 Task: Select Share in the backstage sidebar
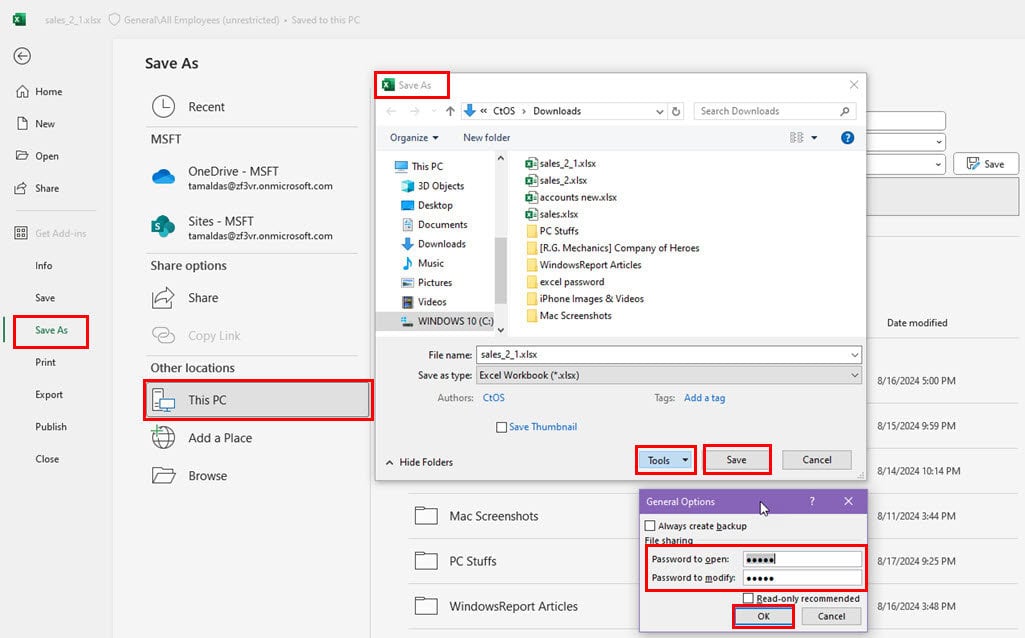(x=37, y=188)
